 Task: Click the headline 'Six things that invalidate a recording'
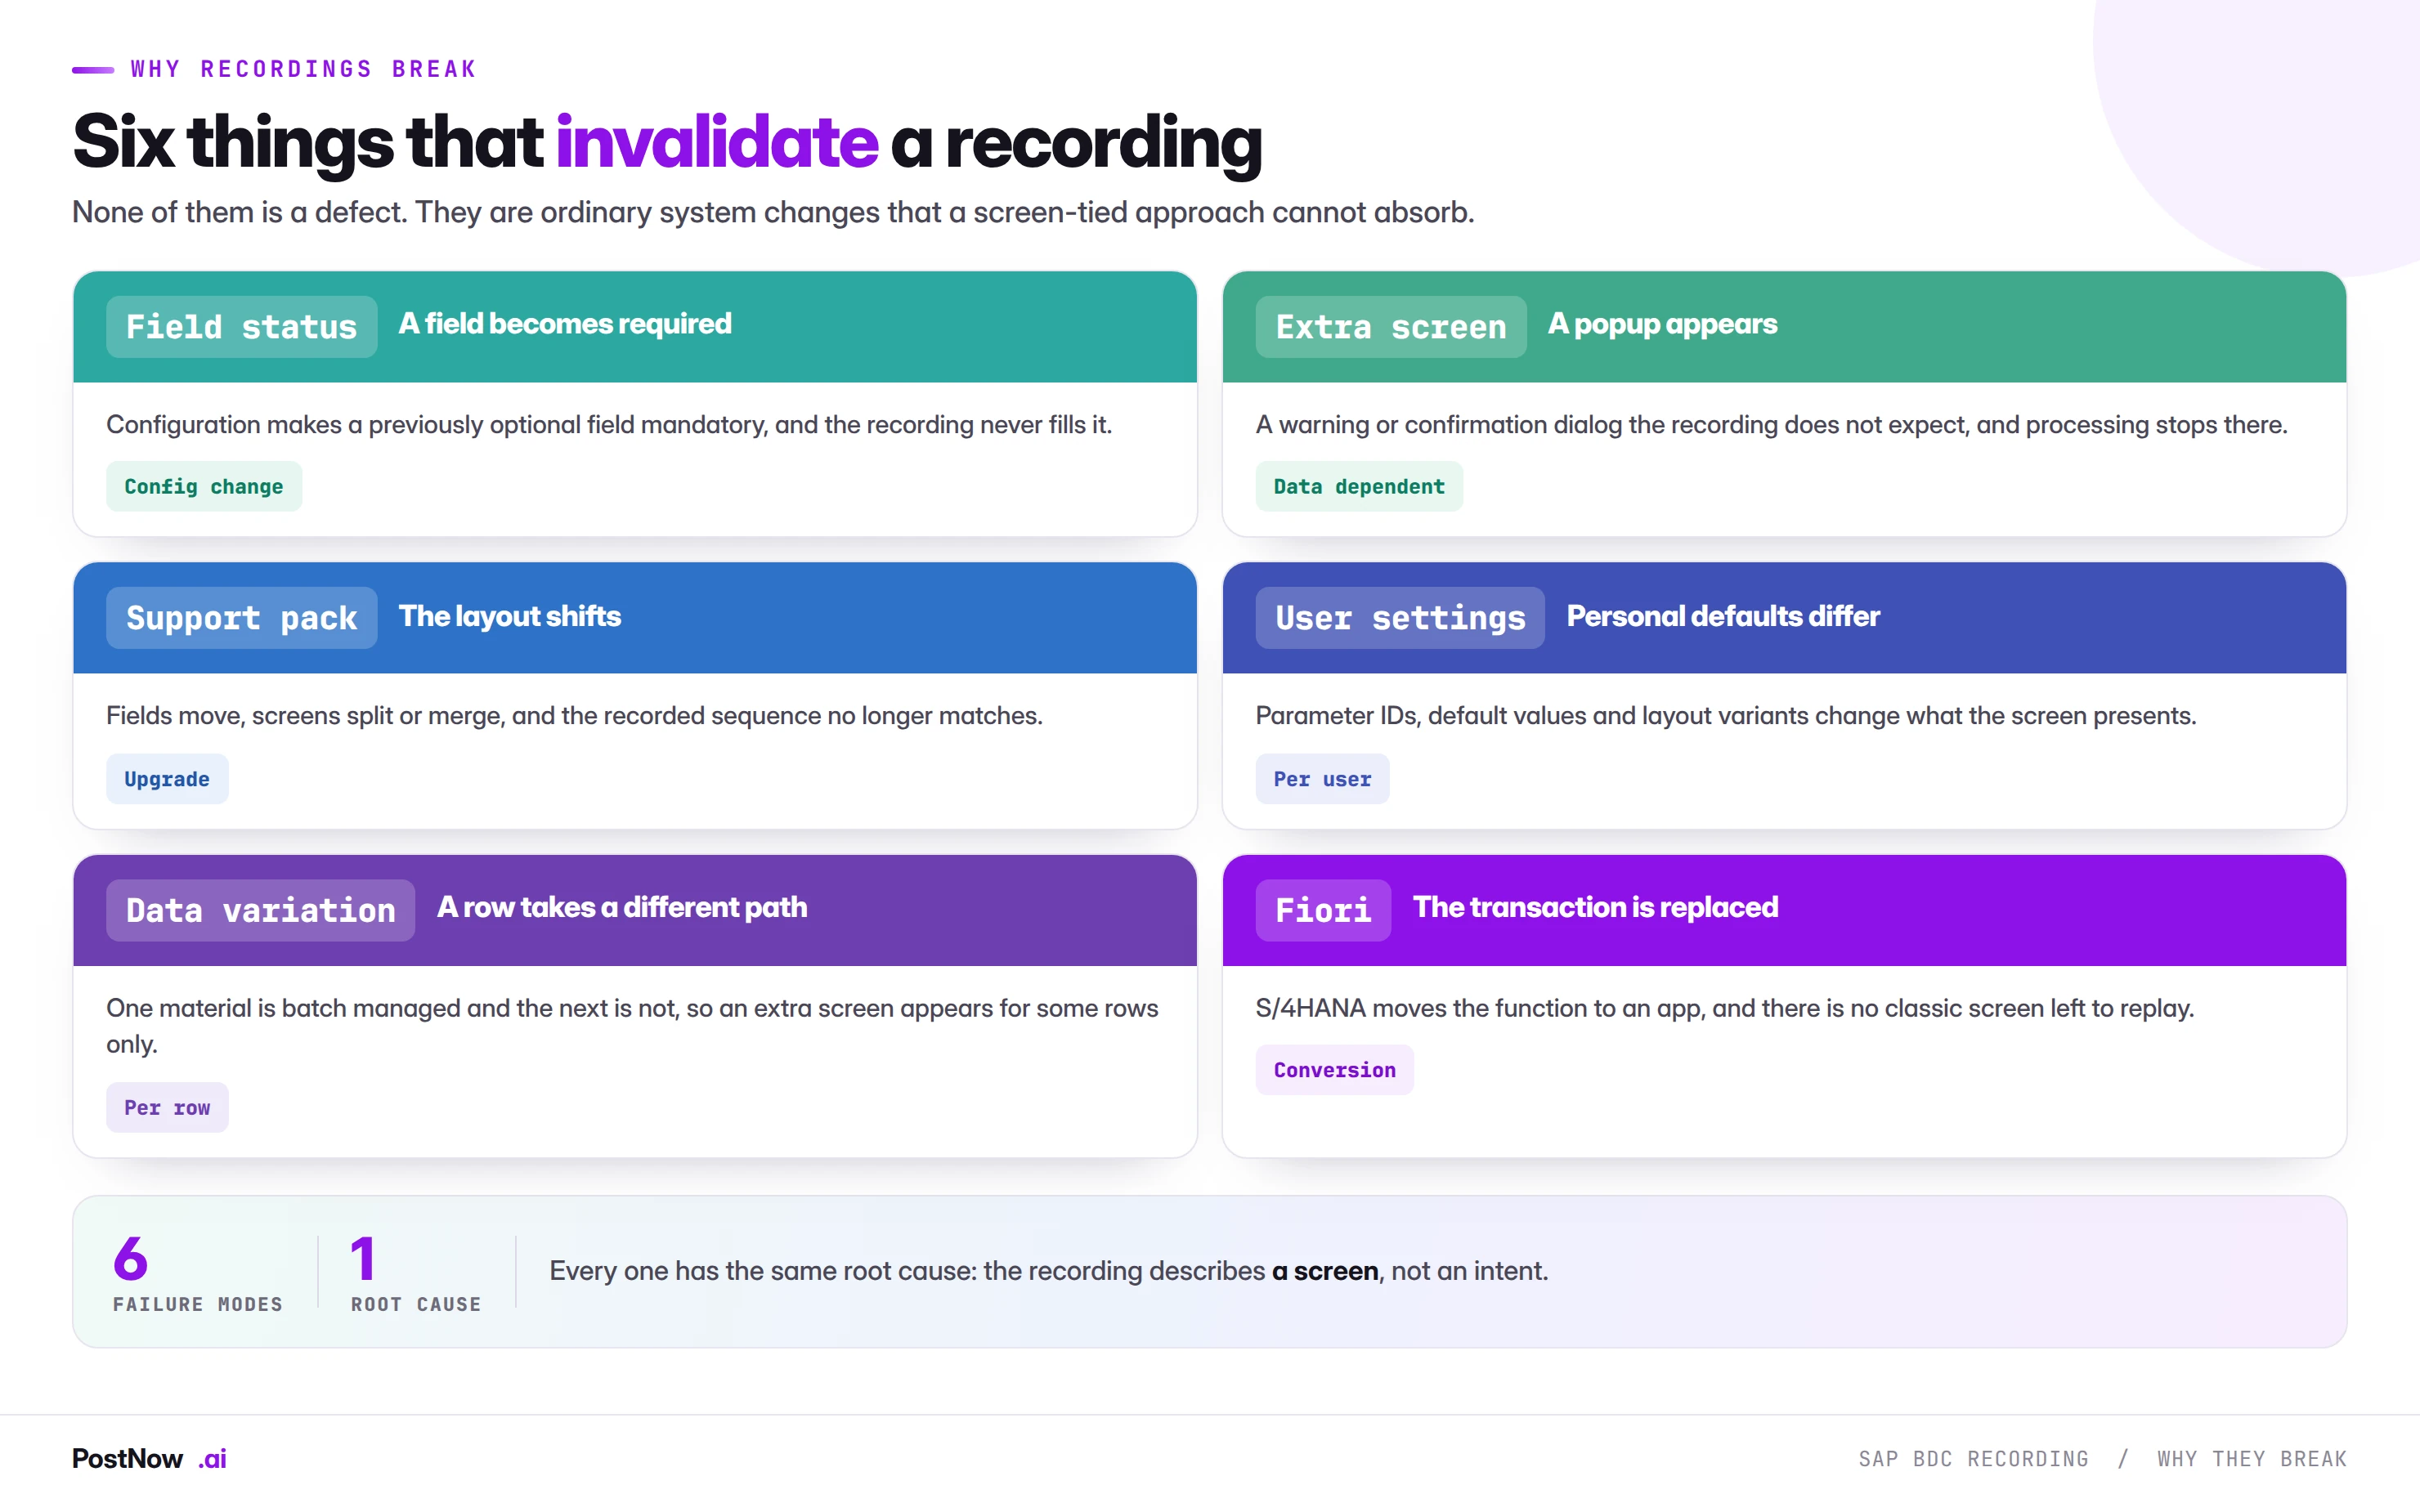pyautogui.click(x=667, y=142)
